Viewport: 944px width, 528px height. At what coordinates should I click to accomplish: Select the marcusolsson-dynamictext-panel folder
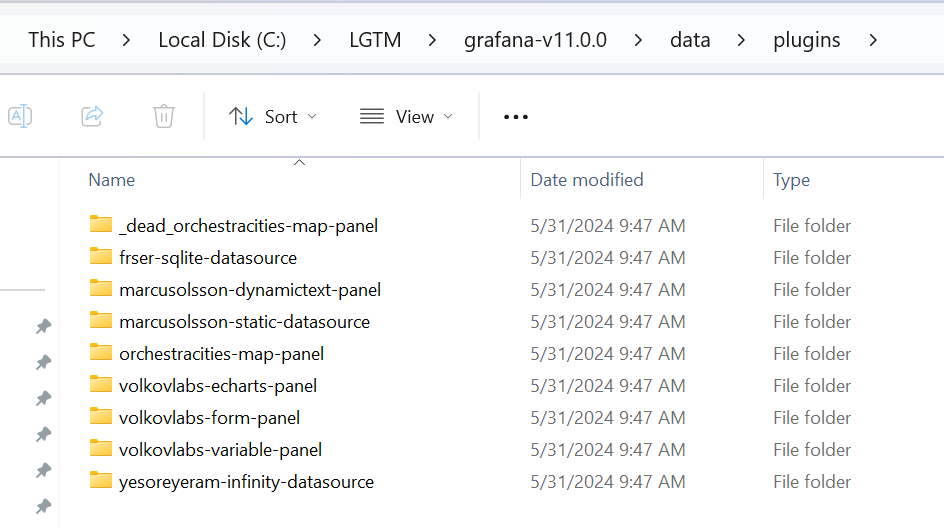pyautogui.click(x=249, y=289)
